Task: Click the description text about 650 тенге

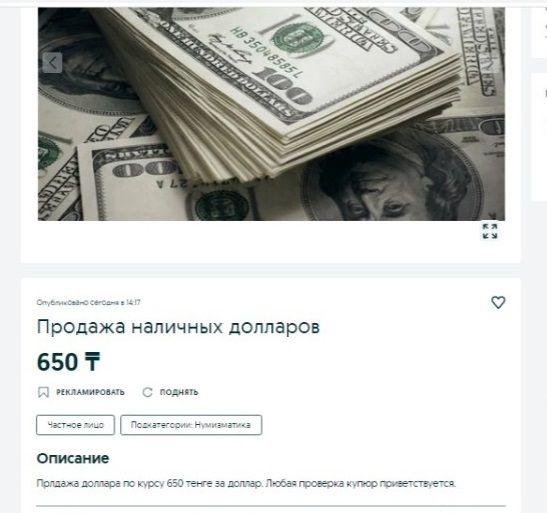Action: pyautogui.click(x=246, y=484)
